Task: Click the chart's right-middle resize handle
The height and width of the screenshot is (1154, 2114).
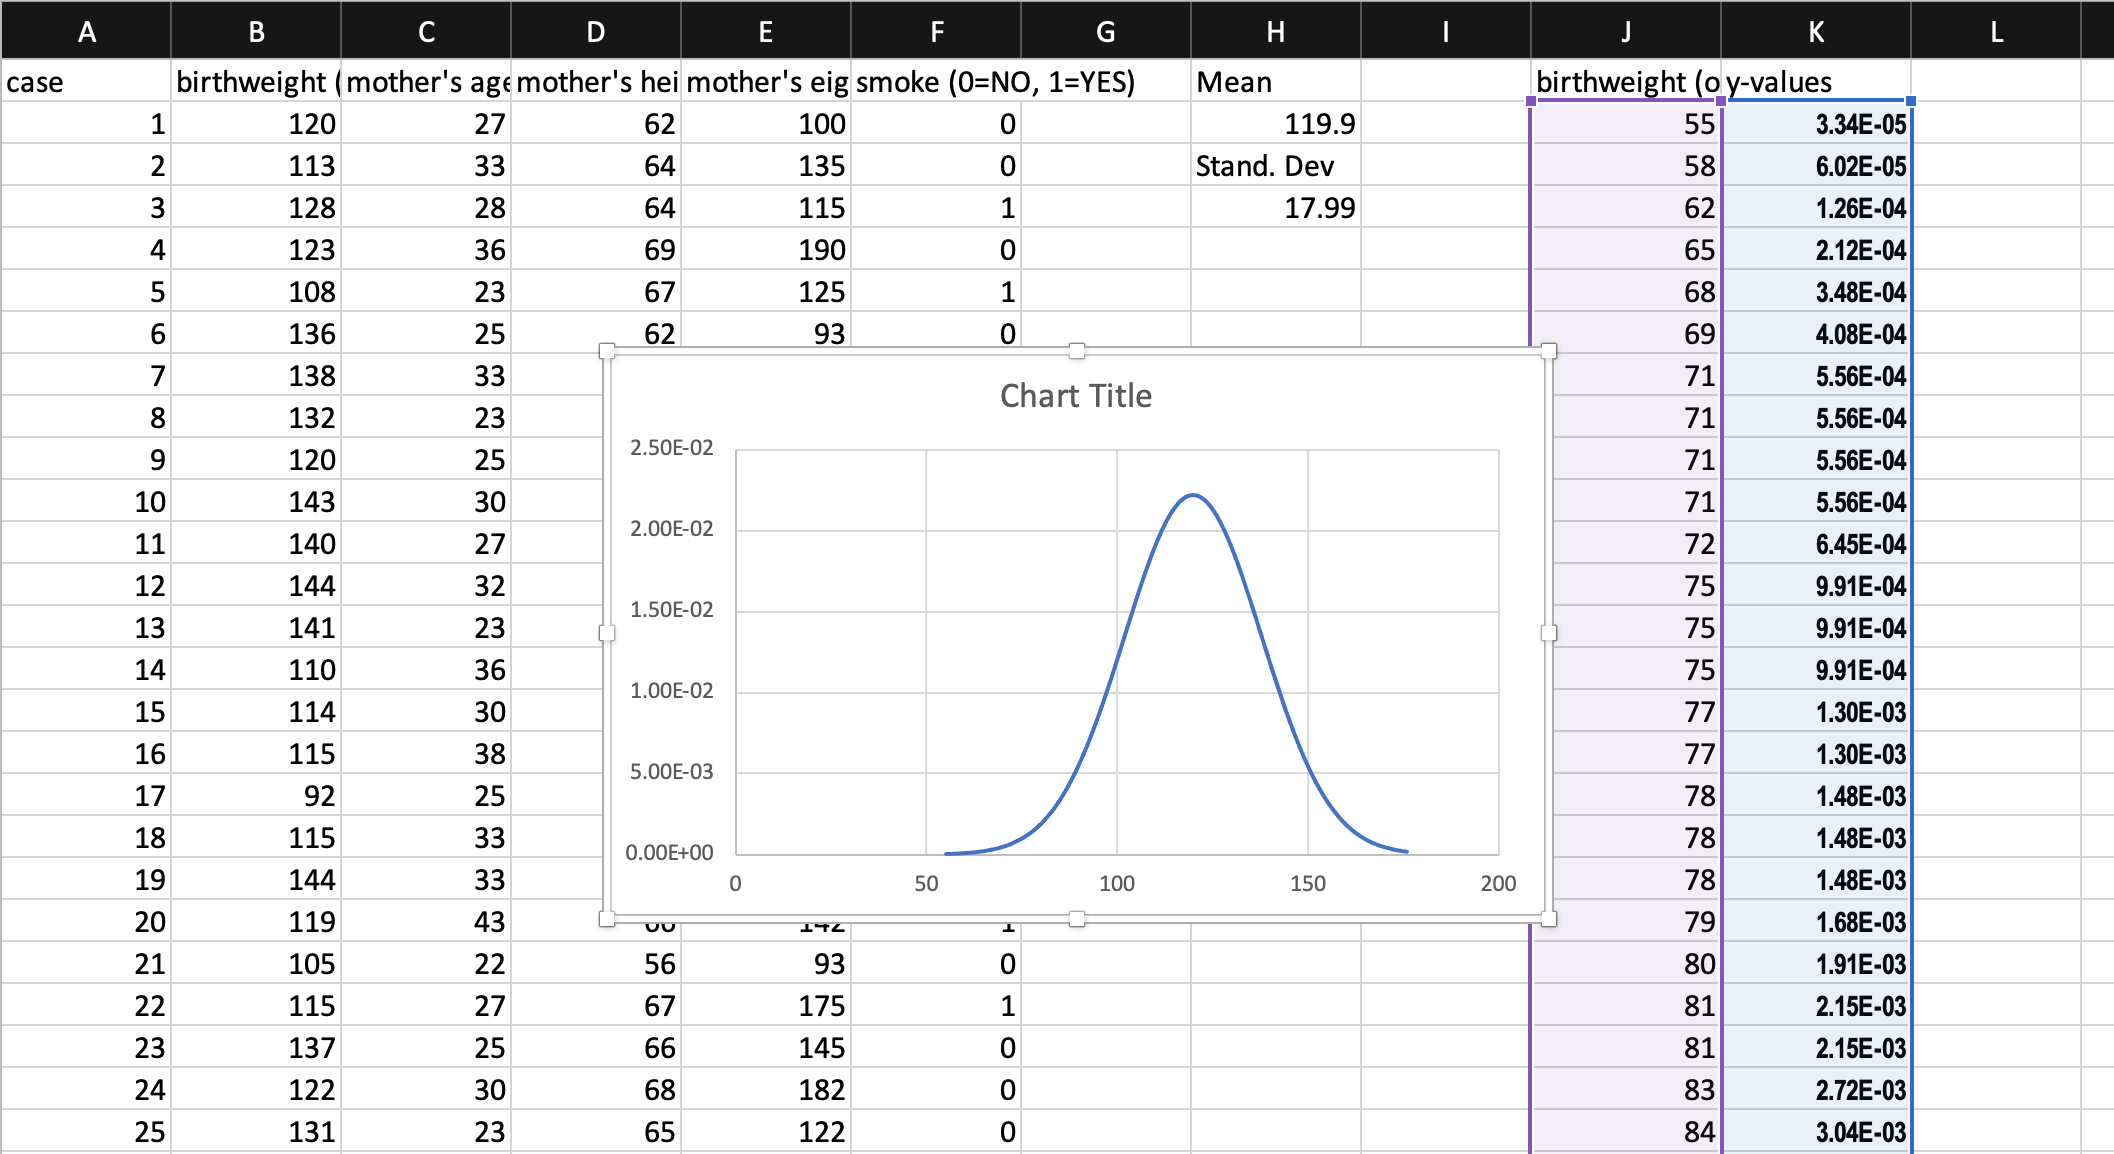Action: (x=1549, y=633)
